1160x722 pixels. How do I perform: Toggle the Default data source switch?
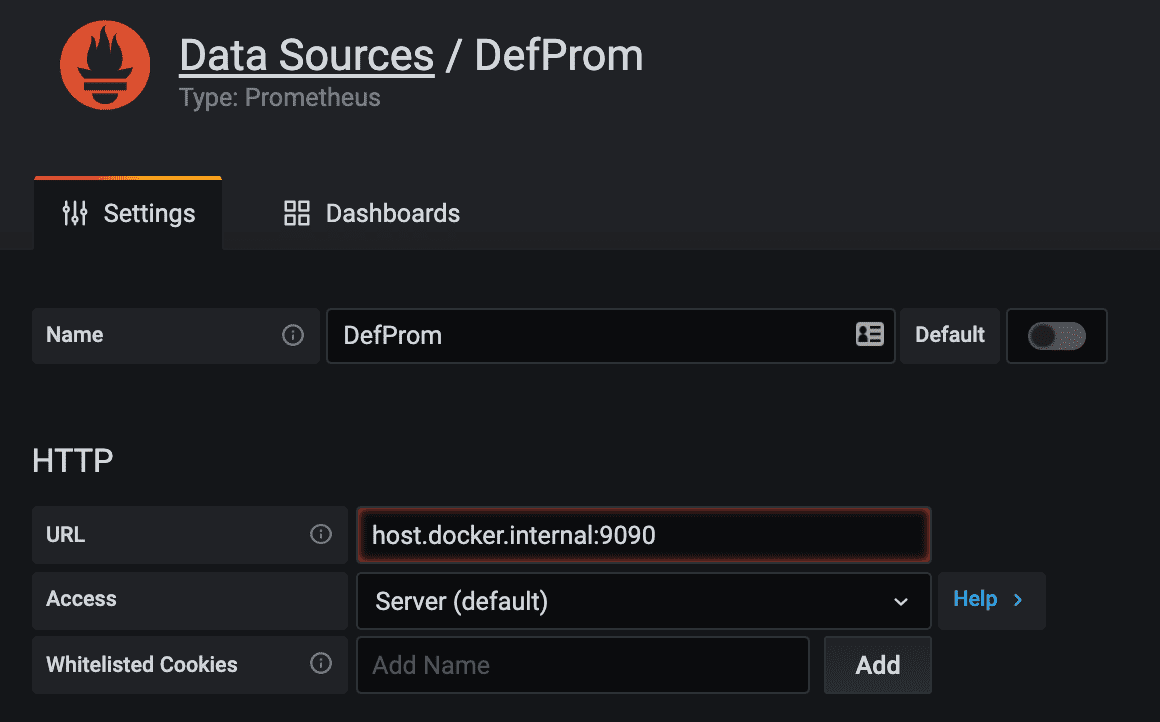click(1057, 336)
